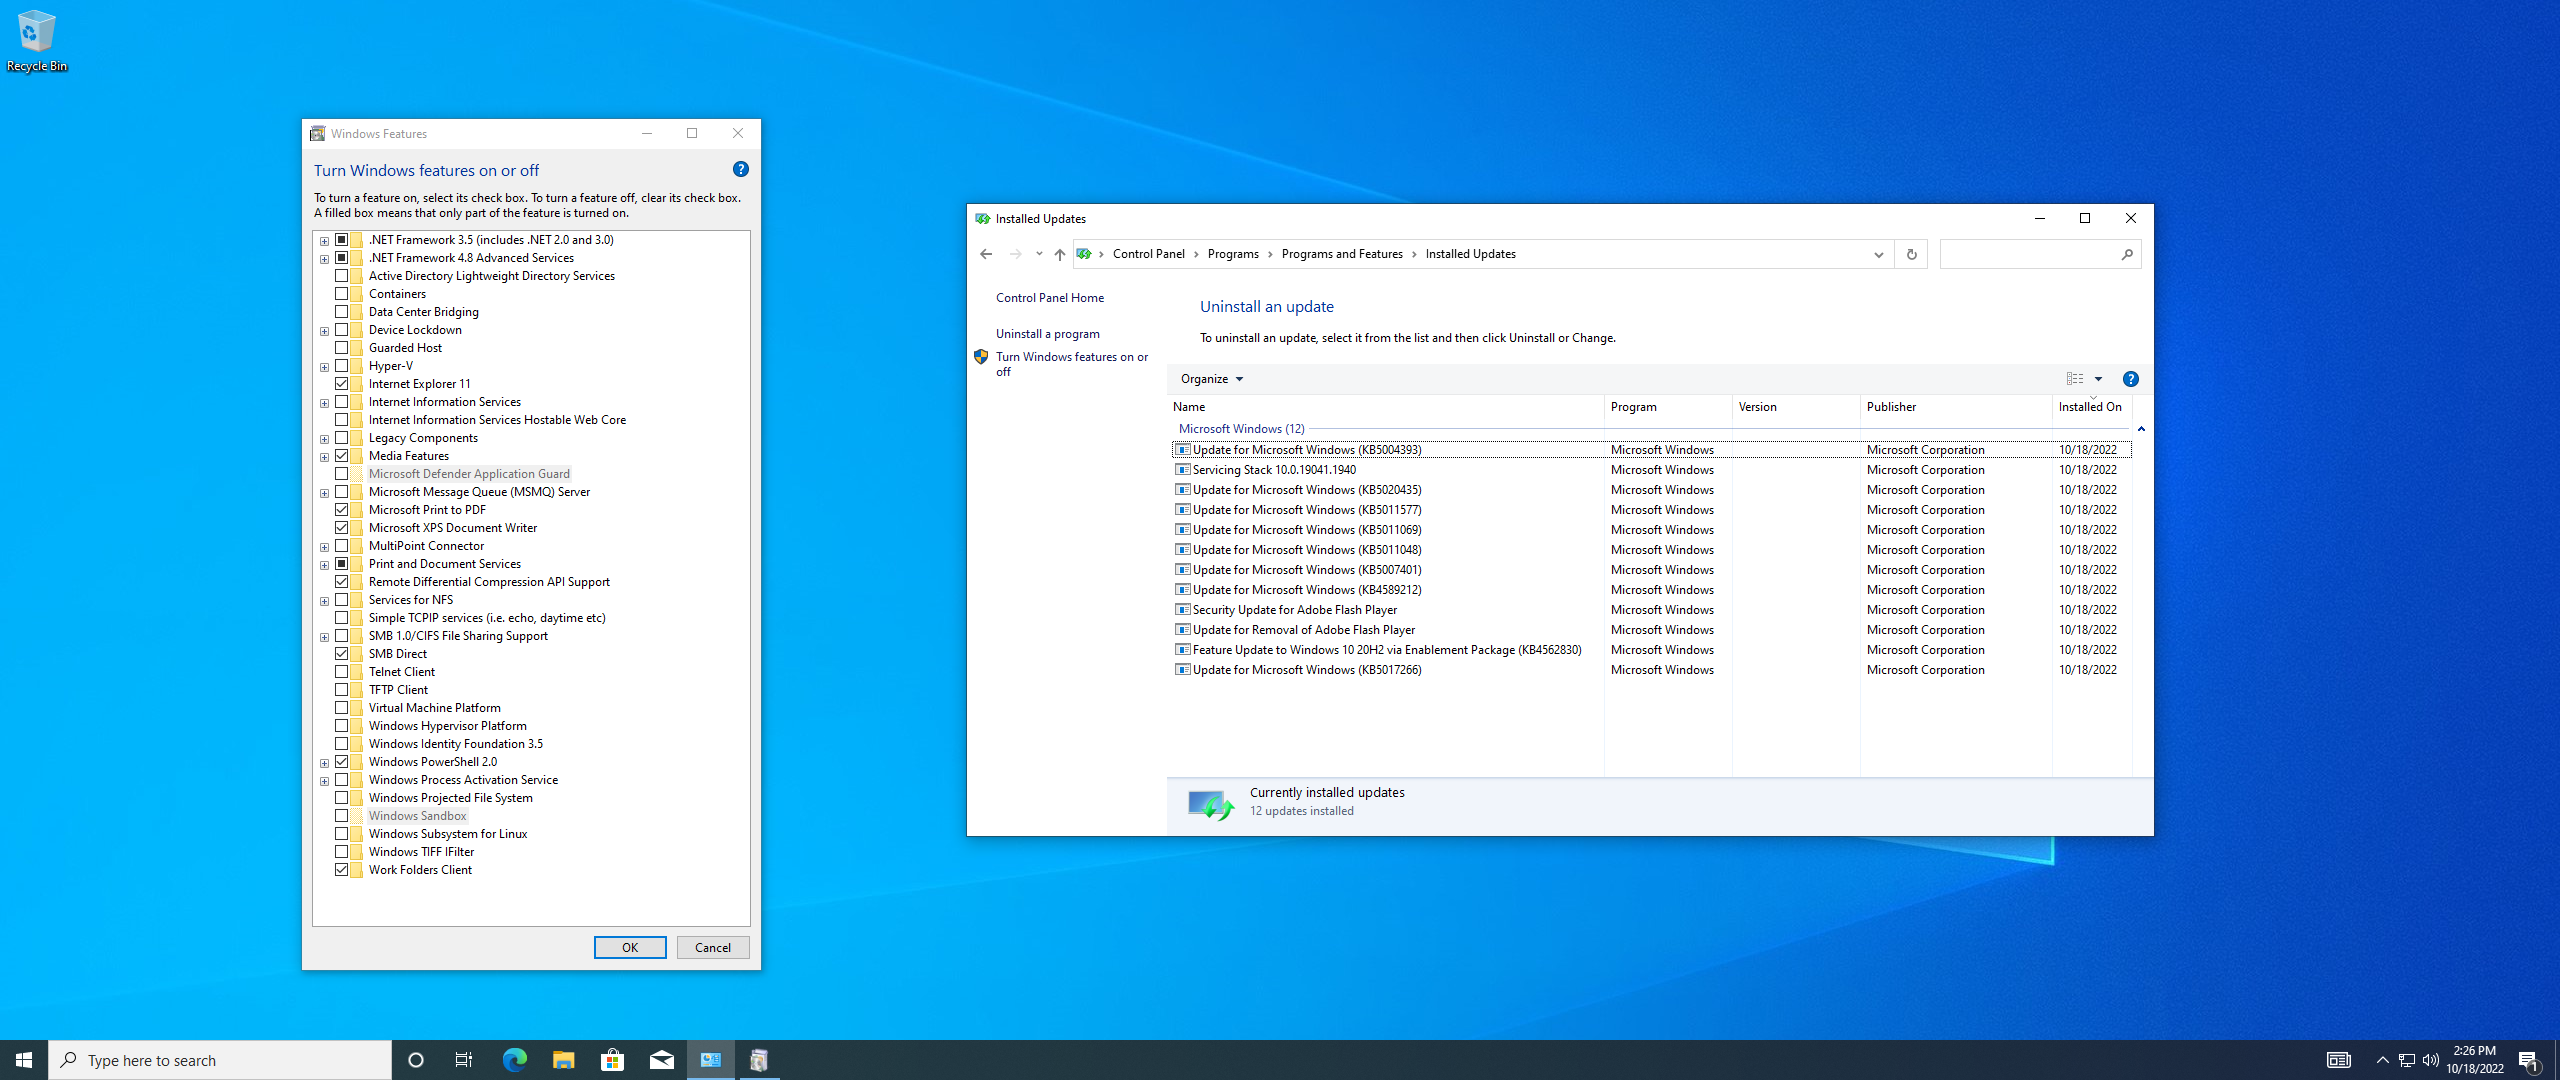This screenshot has height=1080, width=2560.
Task: Navigate to Programs breadcrumb
Action: coord(1233,254)
